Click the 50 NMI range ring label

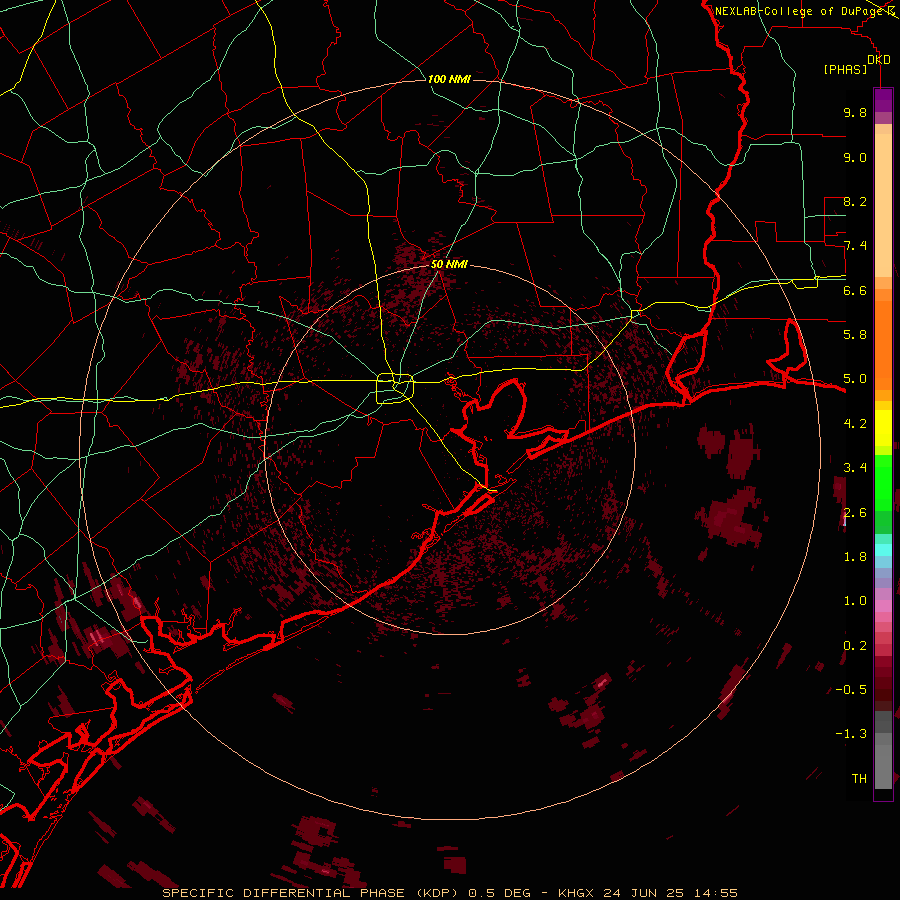[449, 264]
